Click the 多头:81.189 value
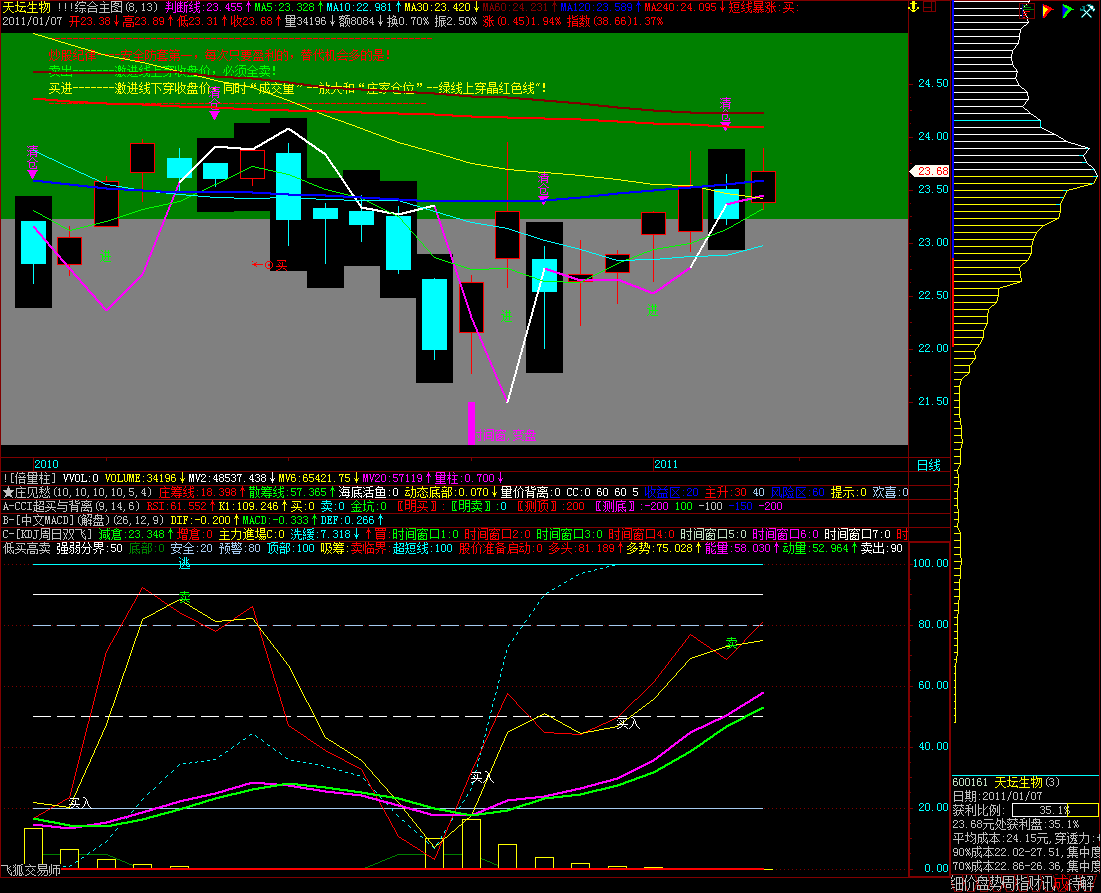 581,548
